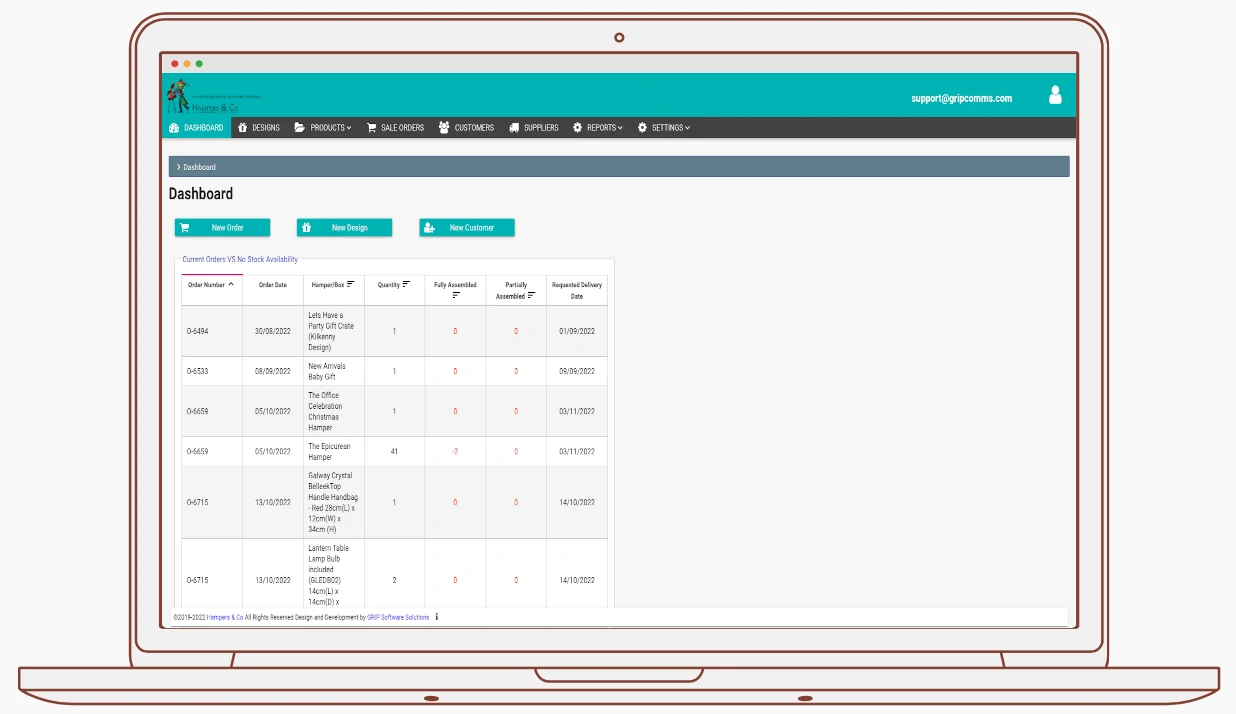Image resolution: width=1236 pixels, height=714 pixels.
Task: Click the breadcrumb chevron before Dashboard
Action: pos(178,167)
